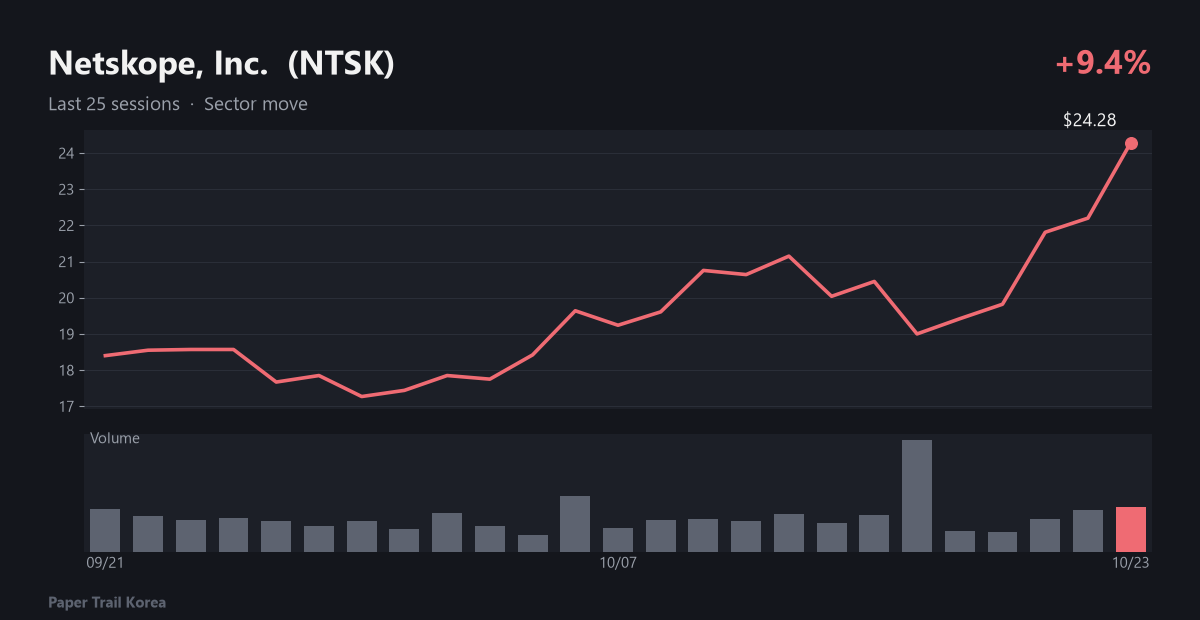Click the highlighted red volume bar for 10/23
The height and width of the screenshot is (620, 1200).
coord(1131,529)
